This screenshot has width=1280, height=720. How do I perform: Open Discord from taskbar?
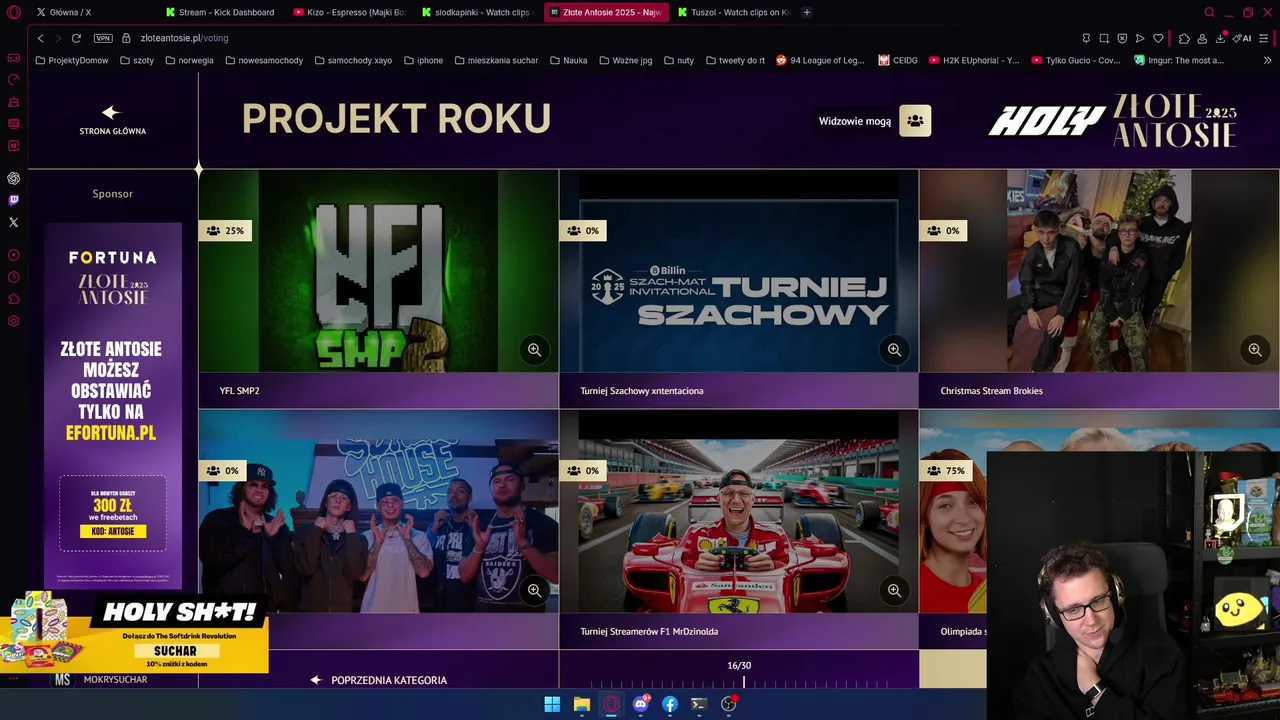tap(640, 704)
